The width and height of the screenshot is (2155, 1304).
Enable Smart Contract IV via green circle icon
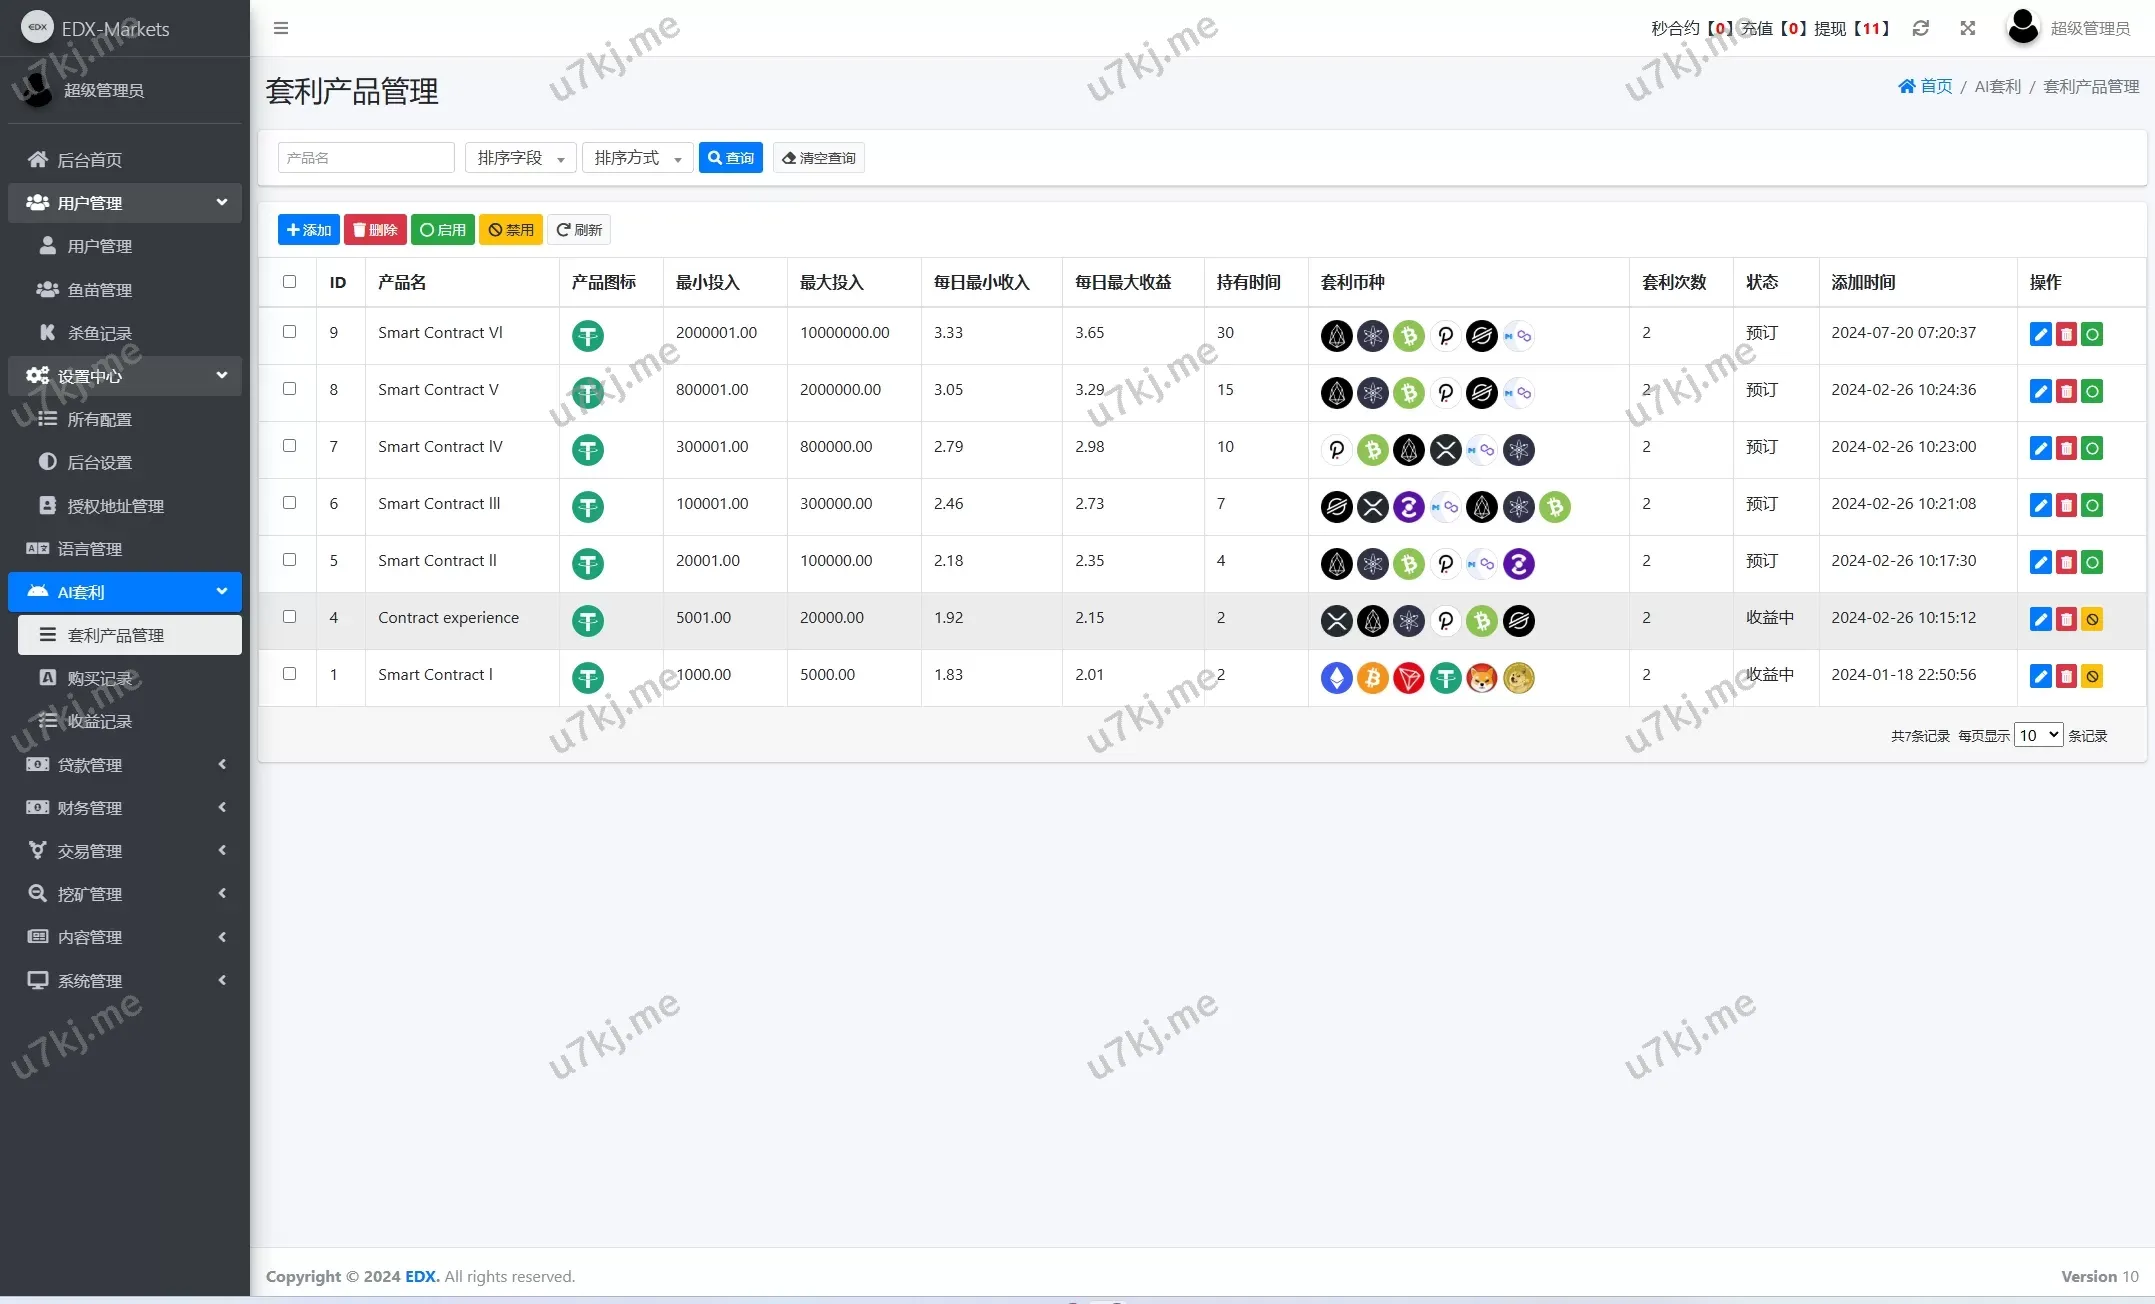pyautogui.click(x=2091, y=449)
